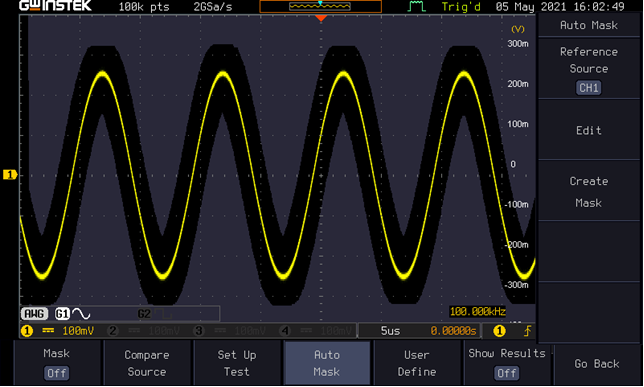
Task: Select the dimmed channel 4 indicator
Action: (317, 331)
